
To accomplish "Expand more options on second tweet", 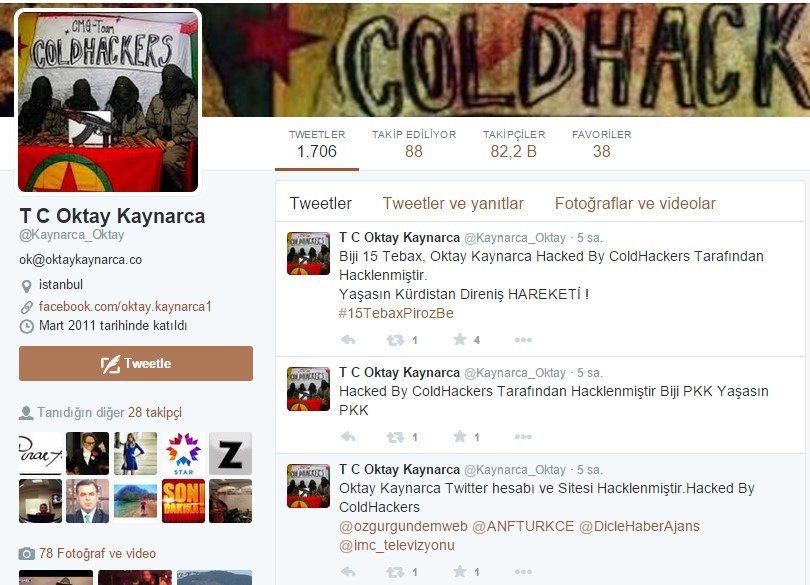I will 523,437.
